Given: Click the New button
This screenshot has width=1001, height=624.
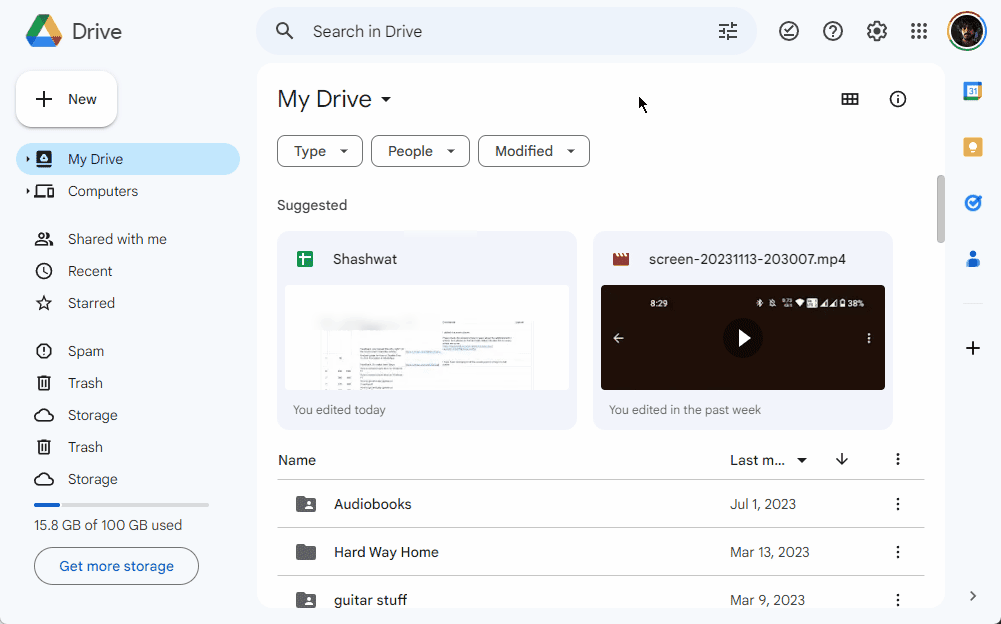Looking at the screenshot, I should (67, 99).
